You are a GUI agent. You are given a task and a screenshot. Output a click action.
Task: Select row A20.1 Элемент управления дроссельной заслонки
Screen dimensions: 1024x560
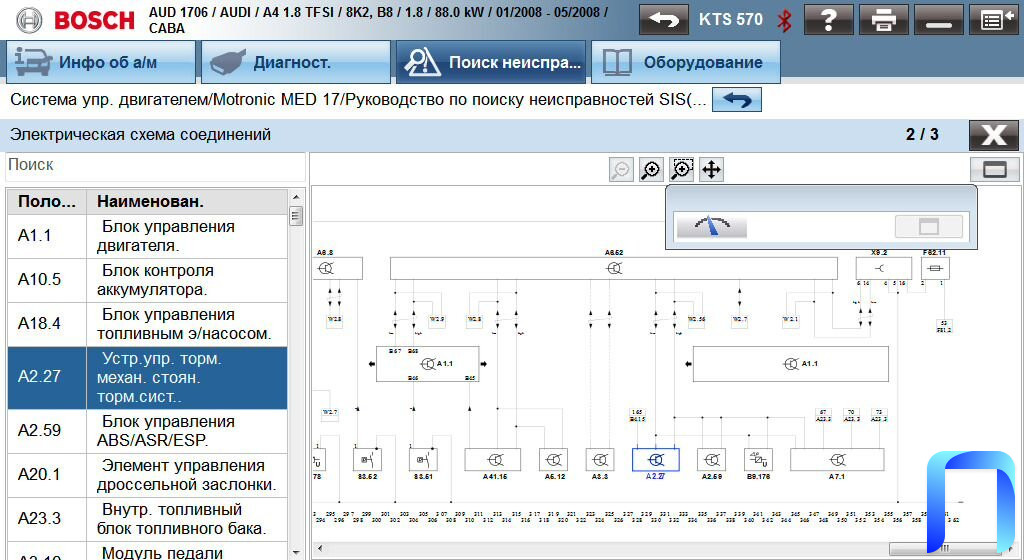pyautogui.click(x=148, y=475)
